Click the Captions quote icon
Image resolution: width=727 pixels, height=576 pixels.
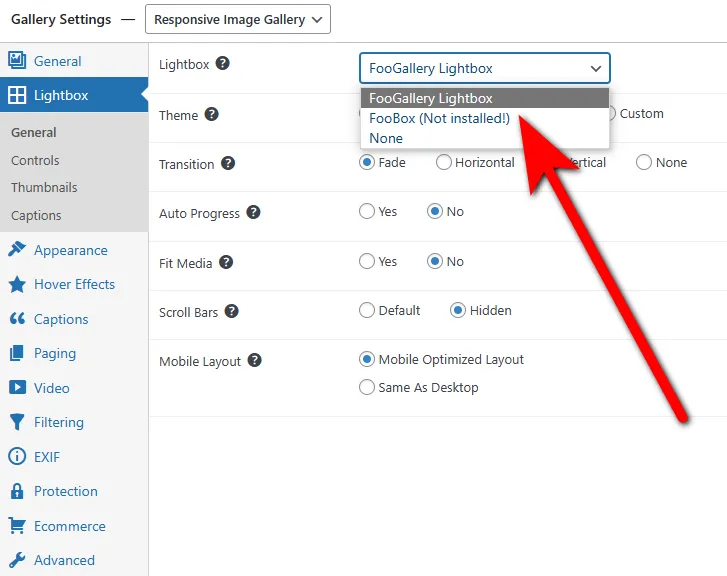coord(17,319)
